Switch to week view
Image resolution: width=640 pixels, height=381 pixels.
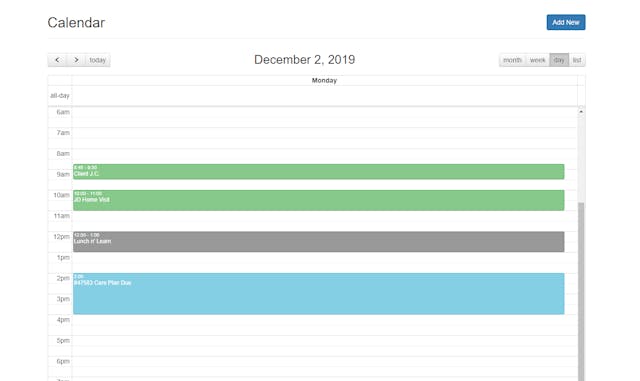tap(538, 60)
